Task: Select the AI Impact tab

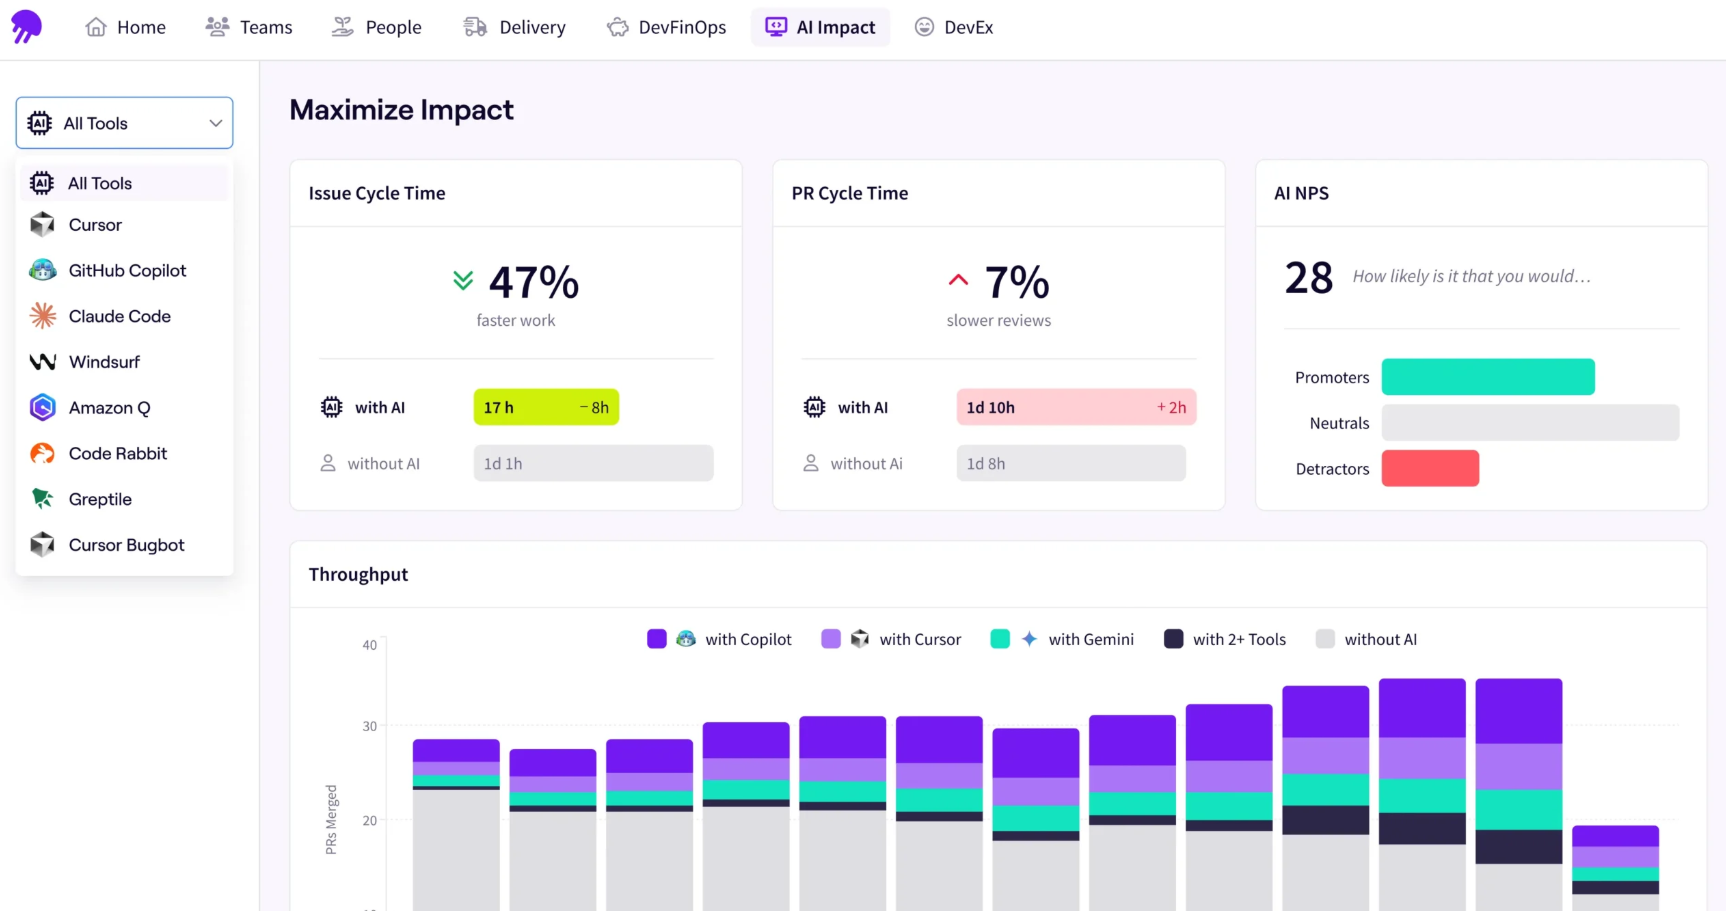Action: coord(820,27)
